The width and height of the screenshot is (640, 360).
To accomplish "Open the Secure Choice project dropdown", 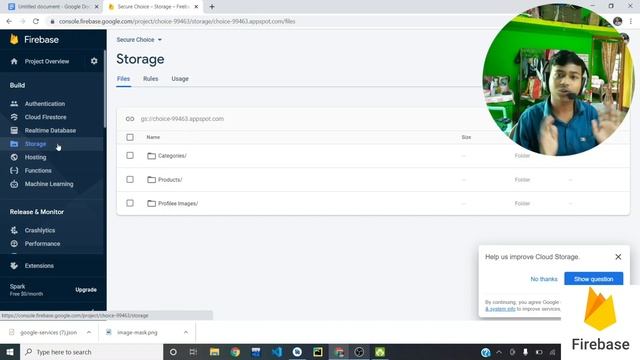I will click(x=139, y=40).
